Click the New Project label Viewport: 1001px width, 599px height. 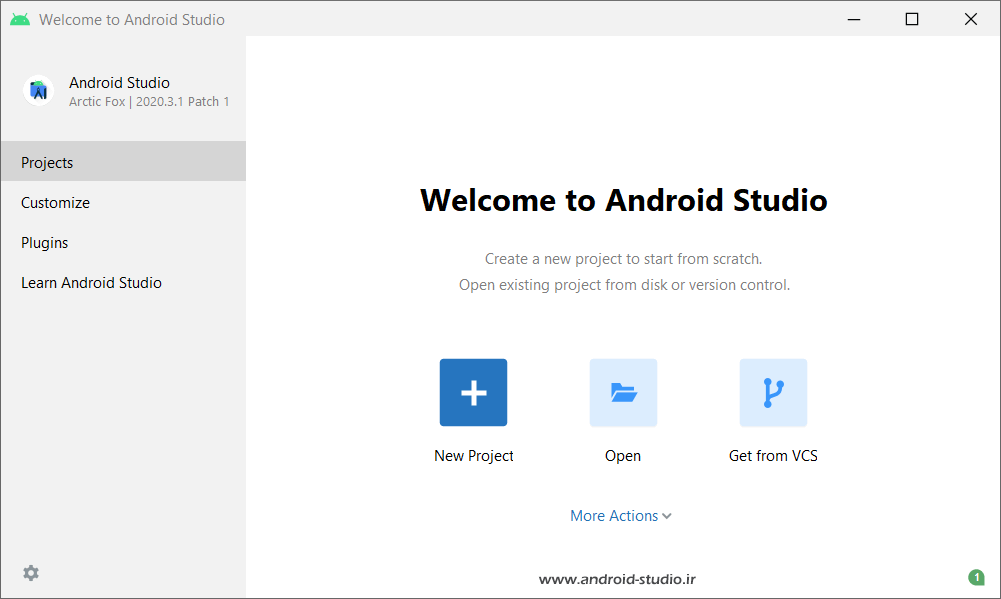pyautogui.click(x=474, y=455)
